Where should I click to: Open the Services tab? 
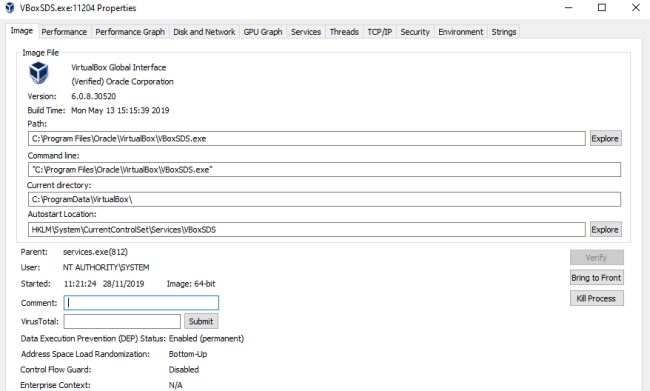tap(306, 32)
